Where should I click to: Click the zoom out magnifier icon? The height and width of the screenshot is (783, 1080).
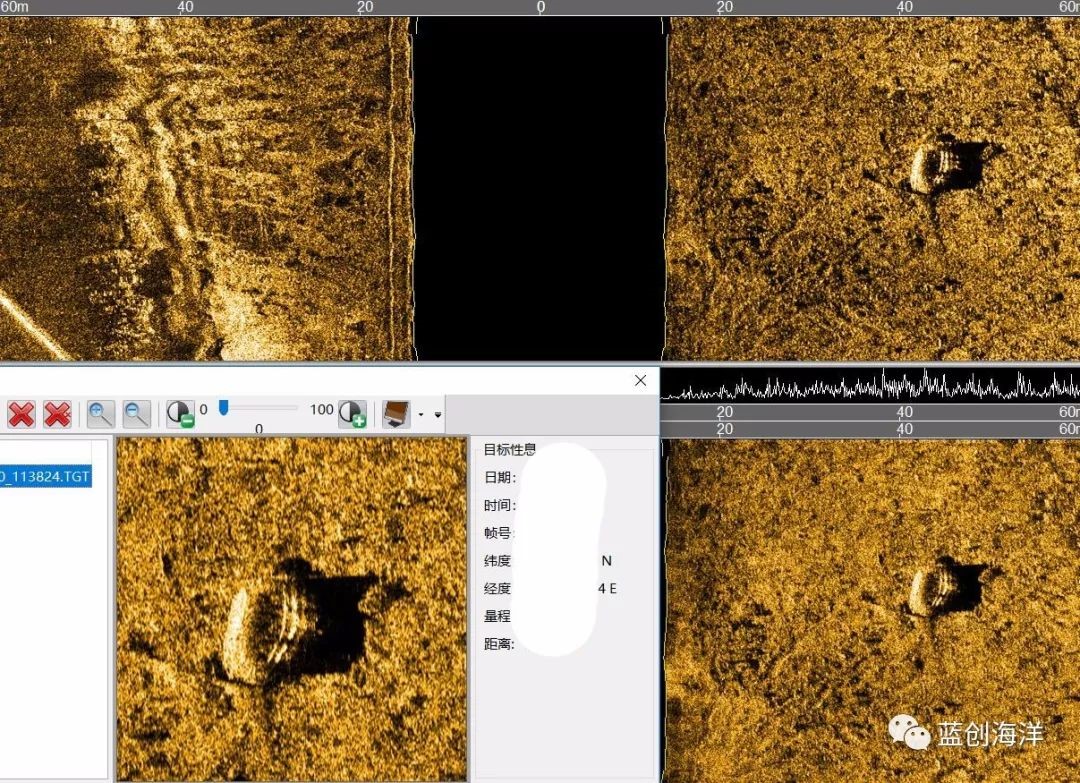pyautogui.click(x=137, y=413)
